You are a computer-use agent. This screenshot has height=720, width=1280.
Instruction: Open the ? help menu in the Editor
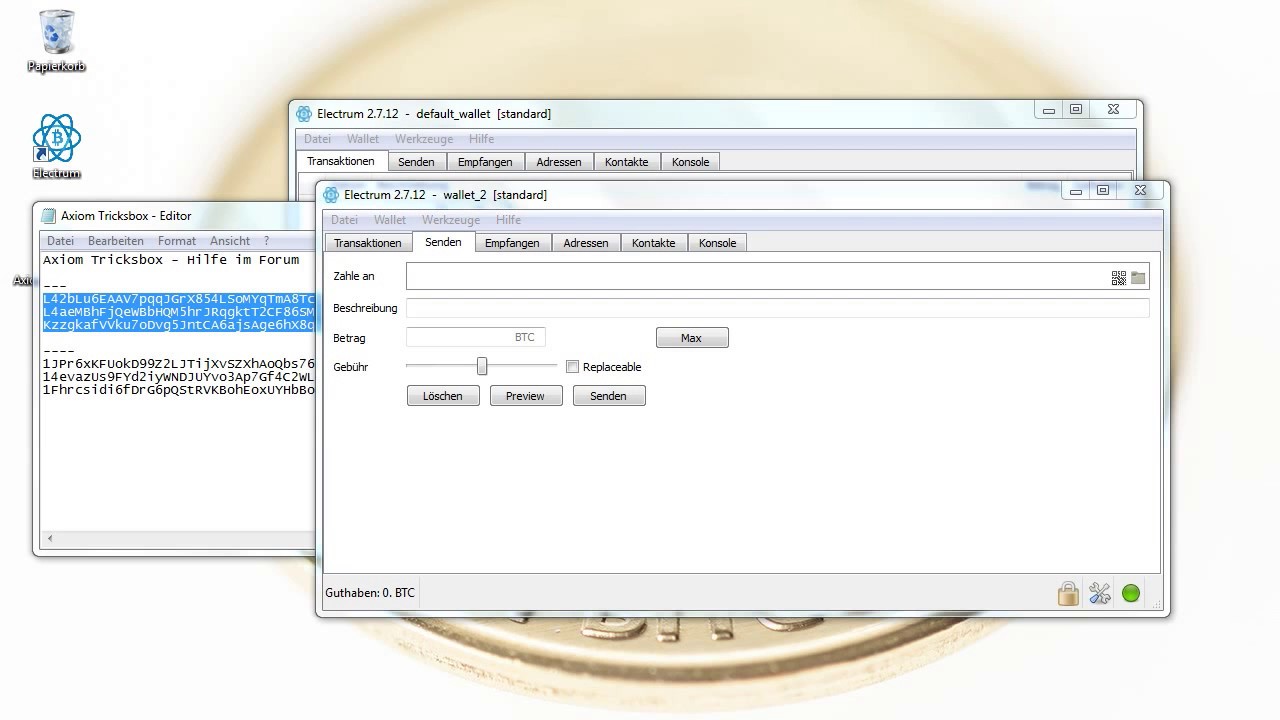point(266,241)
